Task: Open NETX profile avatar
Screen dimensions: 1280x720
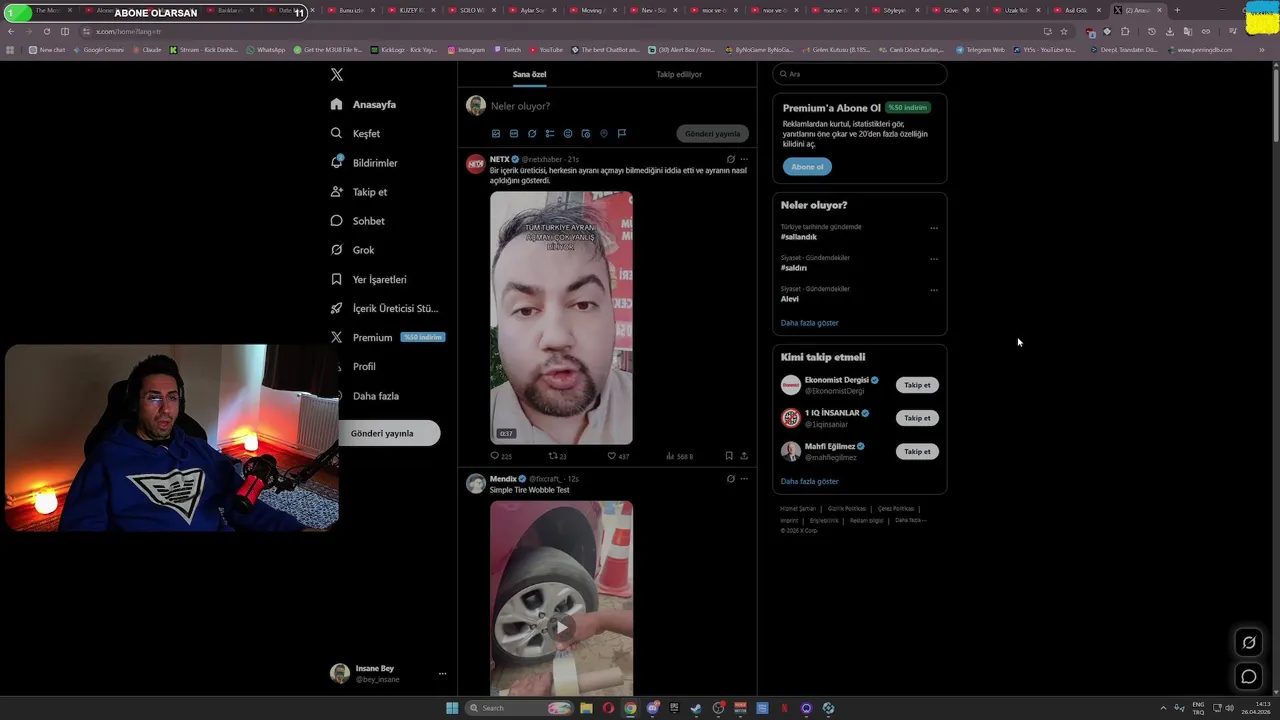Action: pos(476,164)
